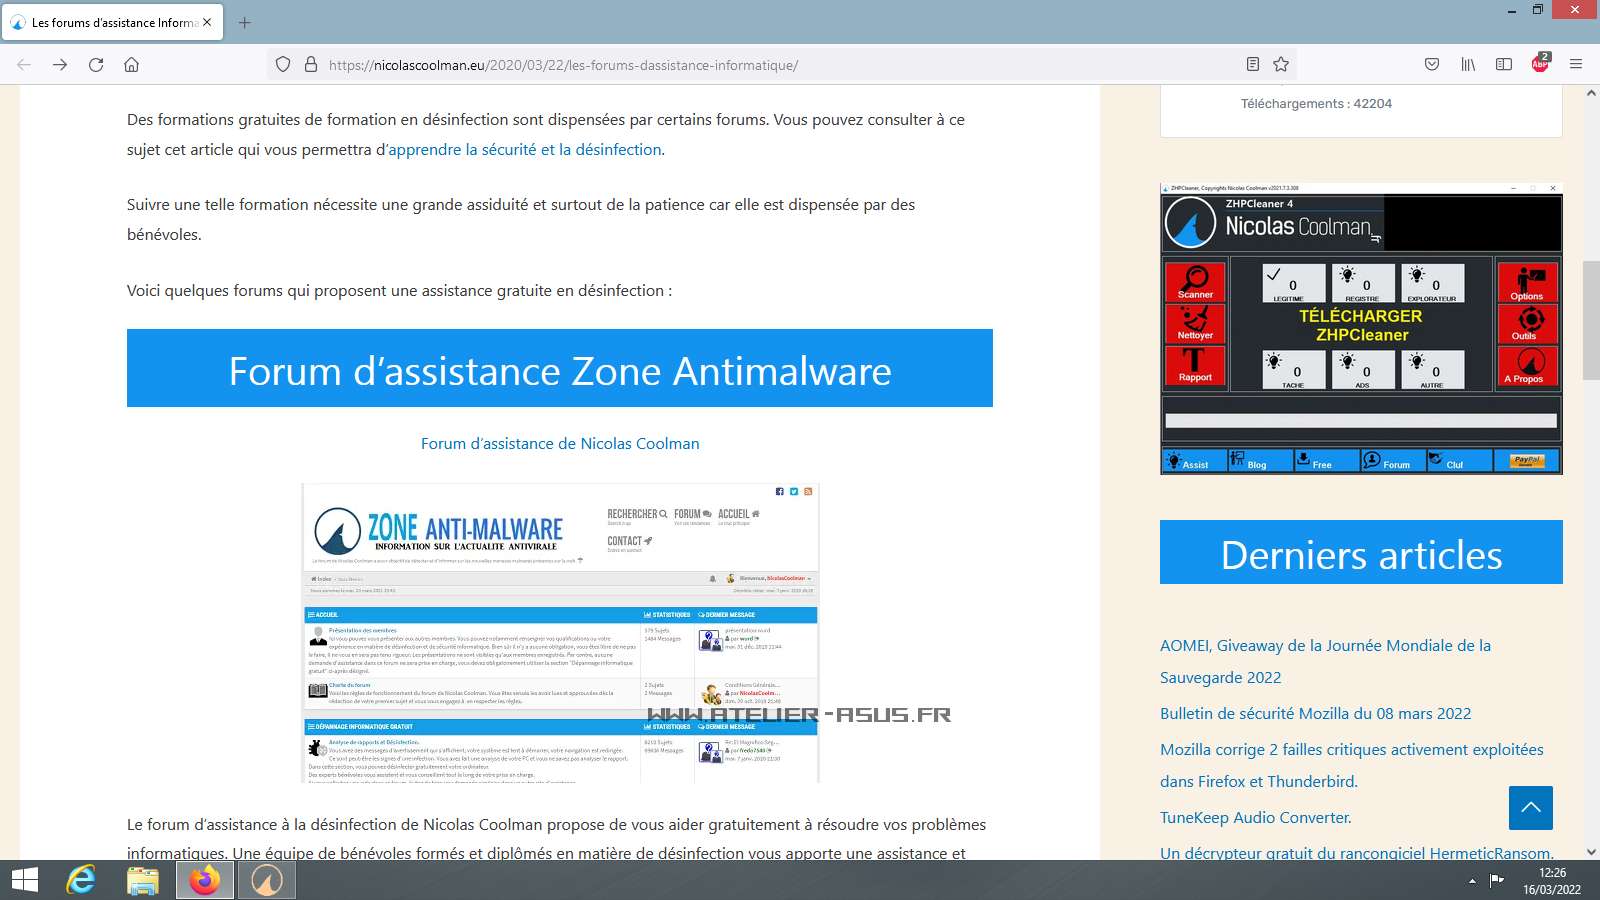Click the Zone Anti-Malware forum screenshot thumbnail

click(560, 633)
